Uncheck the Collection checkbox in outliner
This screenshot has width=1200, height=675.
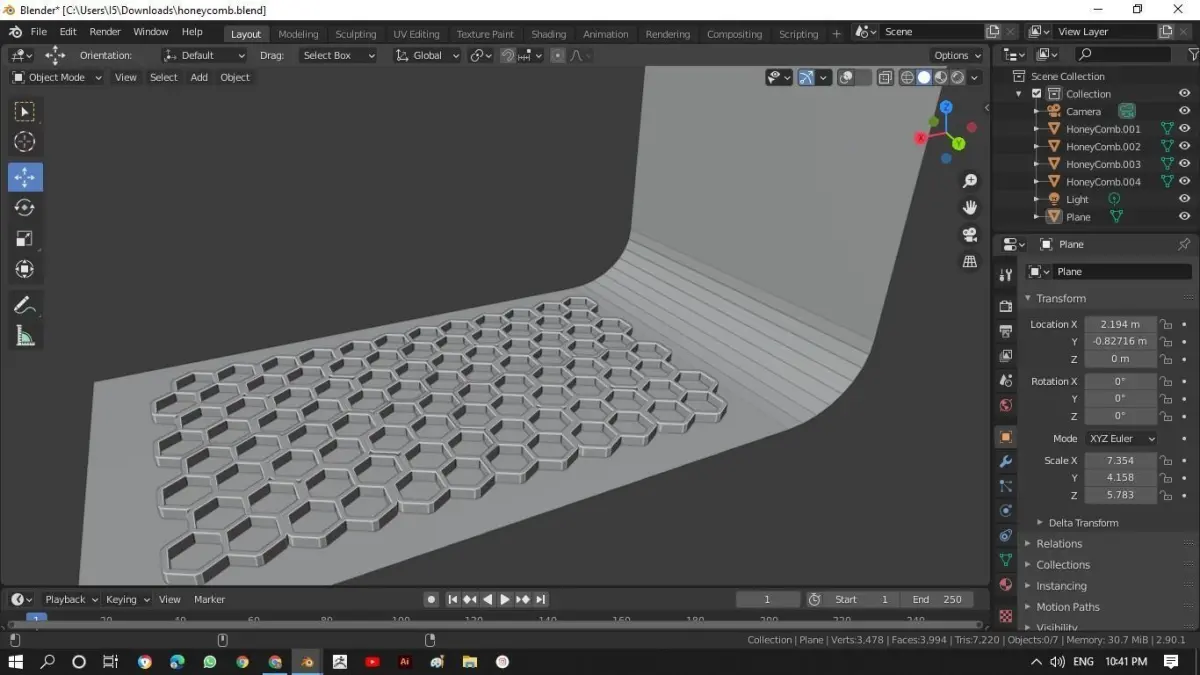point(1037,94)
